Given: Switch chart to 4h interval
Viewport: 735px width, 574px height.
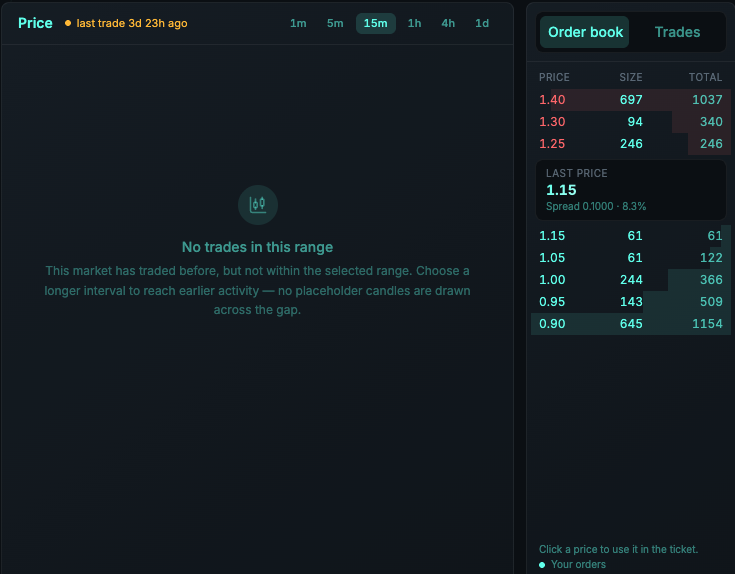Looking at the screenshot, I should tap(448, 23).
